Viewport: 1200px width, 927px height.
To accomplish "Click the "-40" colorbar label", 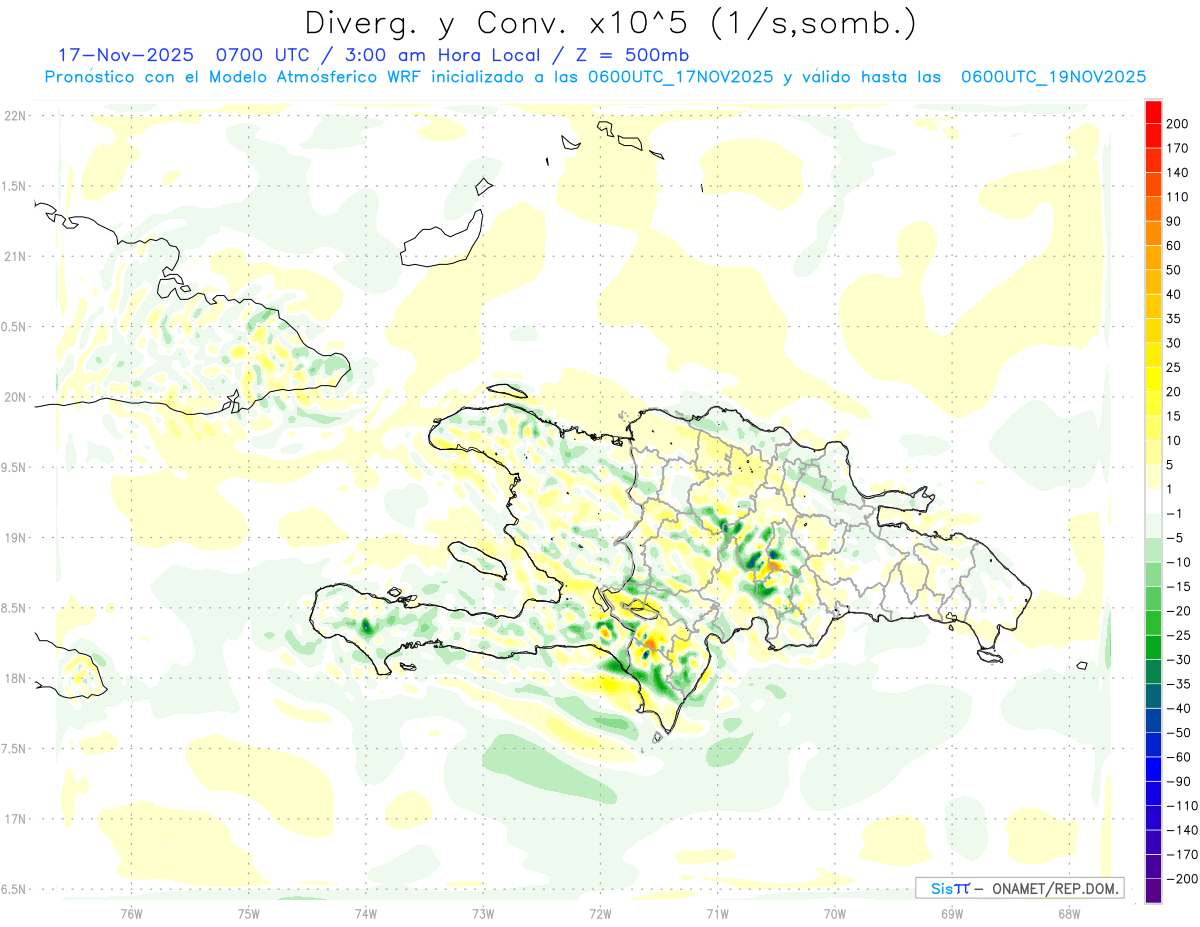I will point(1180,709).
